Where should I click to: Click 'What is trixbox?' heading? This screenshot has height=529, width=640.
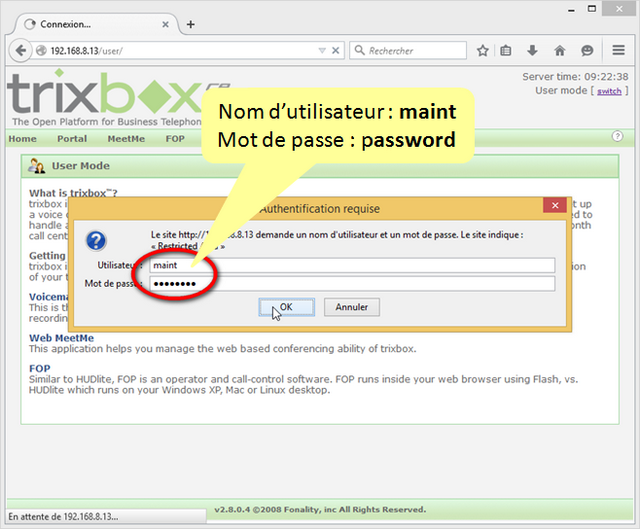(x=73, y=193)
